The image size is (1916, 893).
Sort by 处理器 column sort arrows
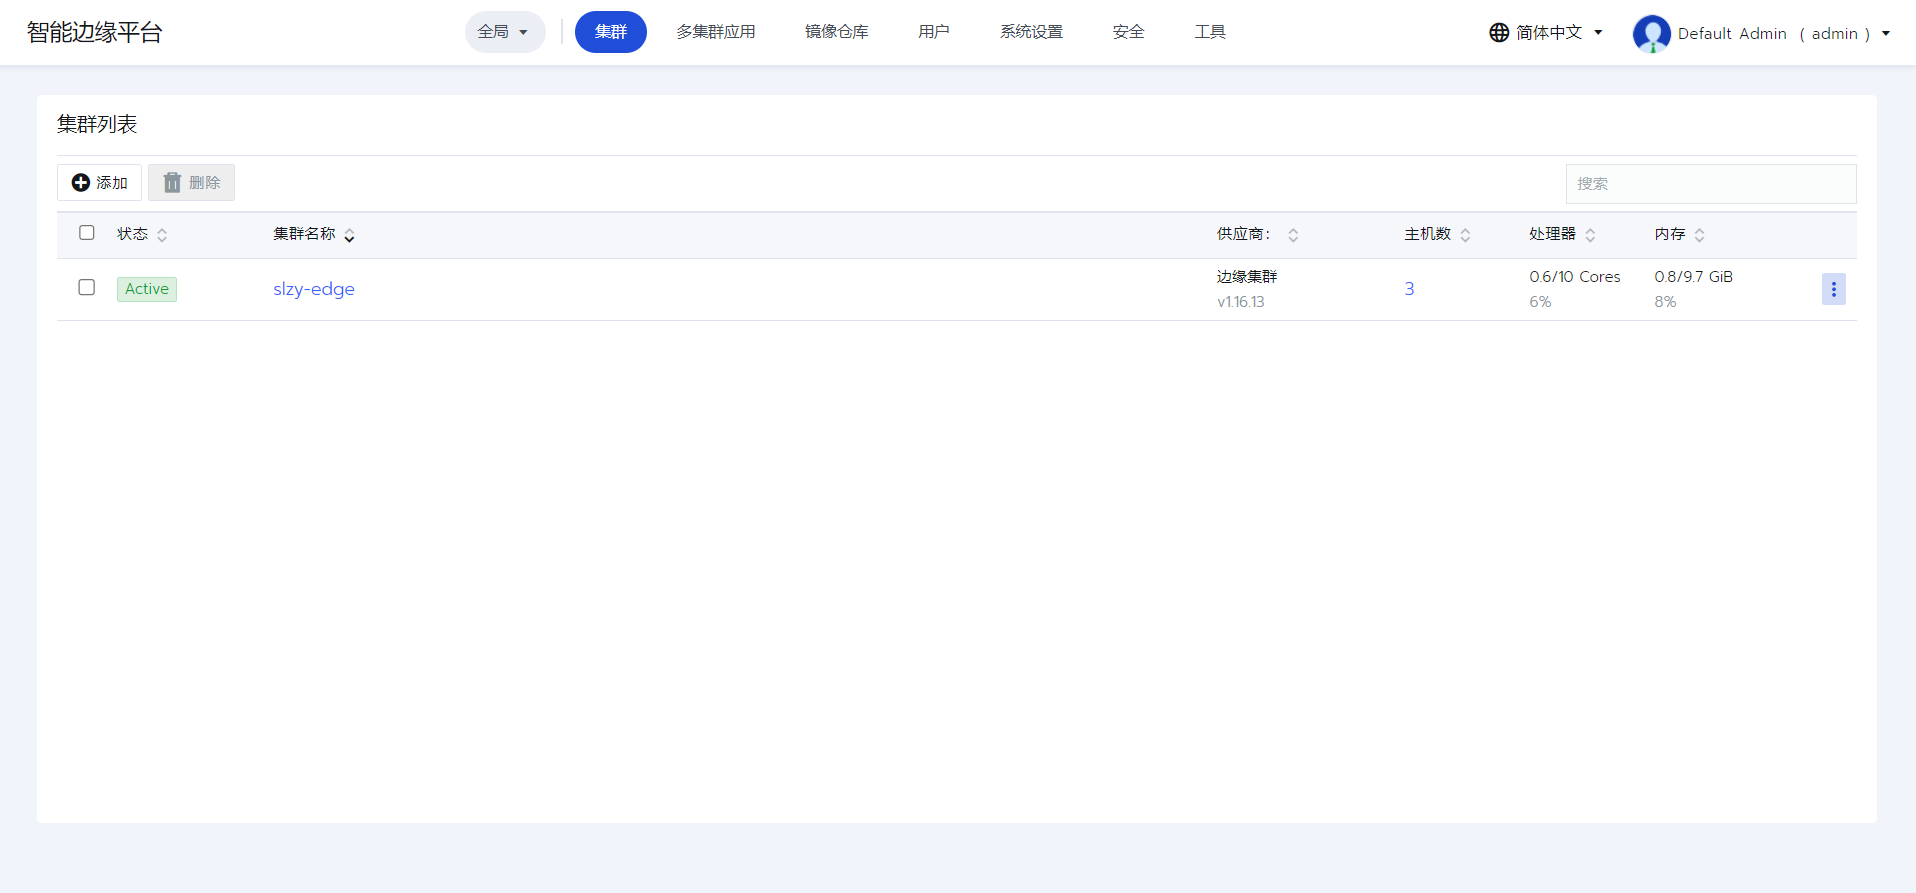pos(1590,235)
